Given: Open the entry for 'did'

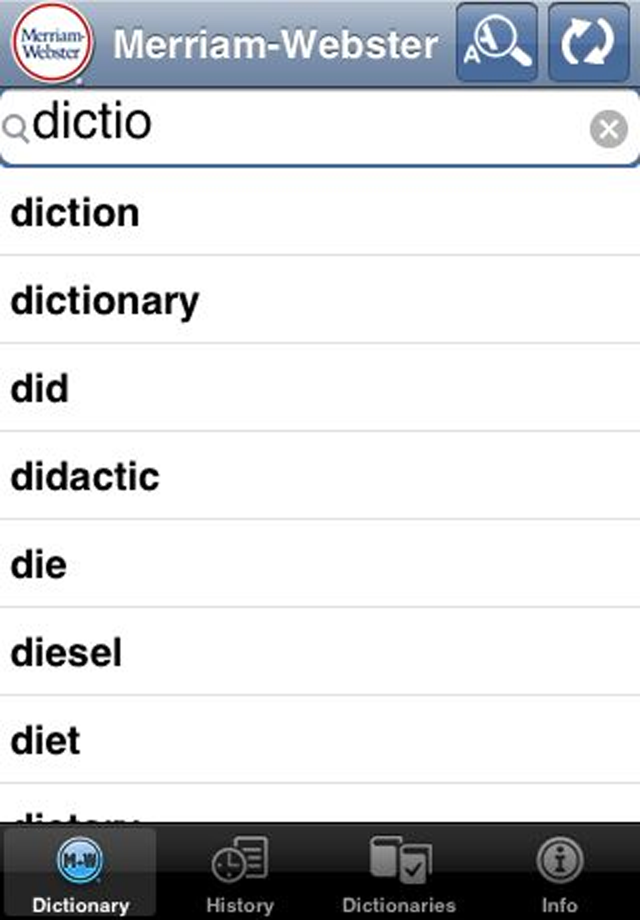Looking at the screenshot, I should [40, 389].
